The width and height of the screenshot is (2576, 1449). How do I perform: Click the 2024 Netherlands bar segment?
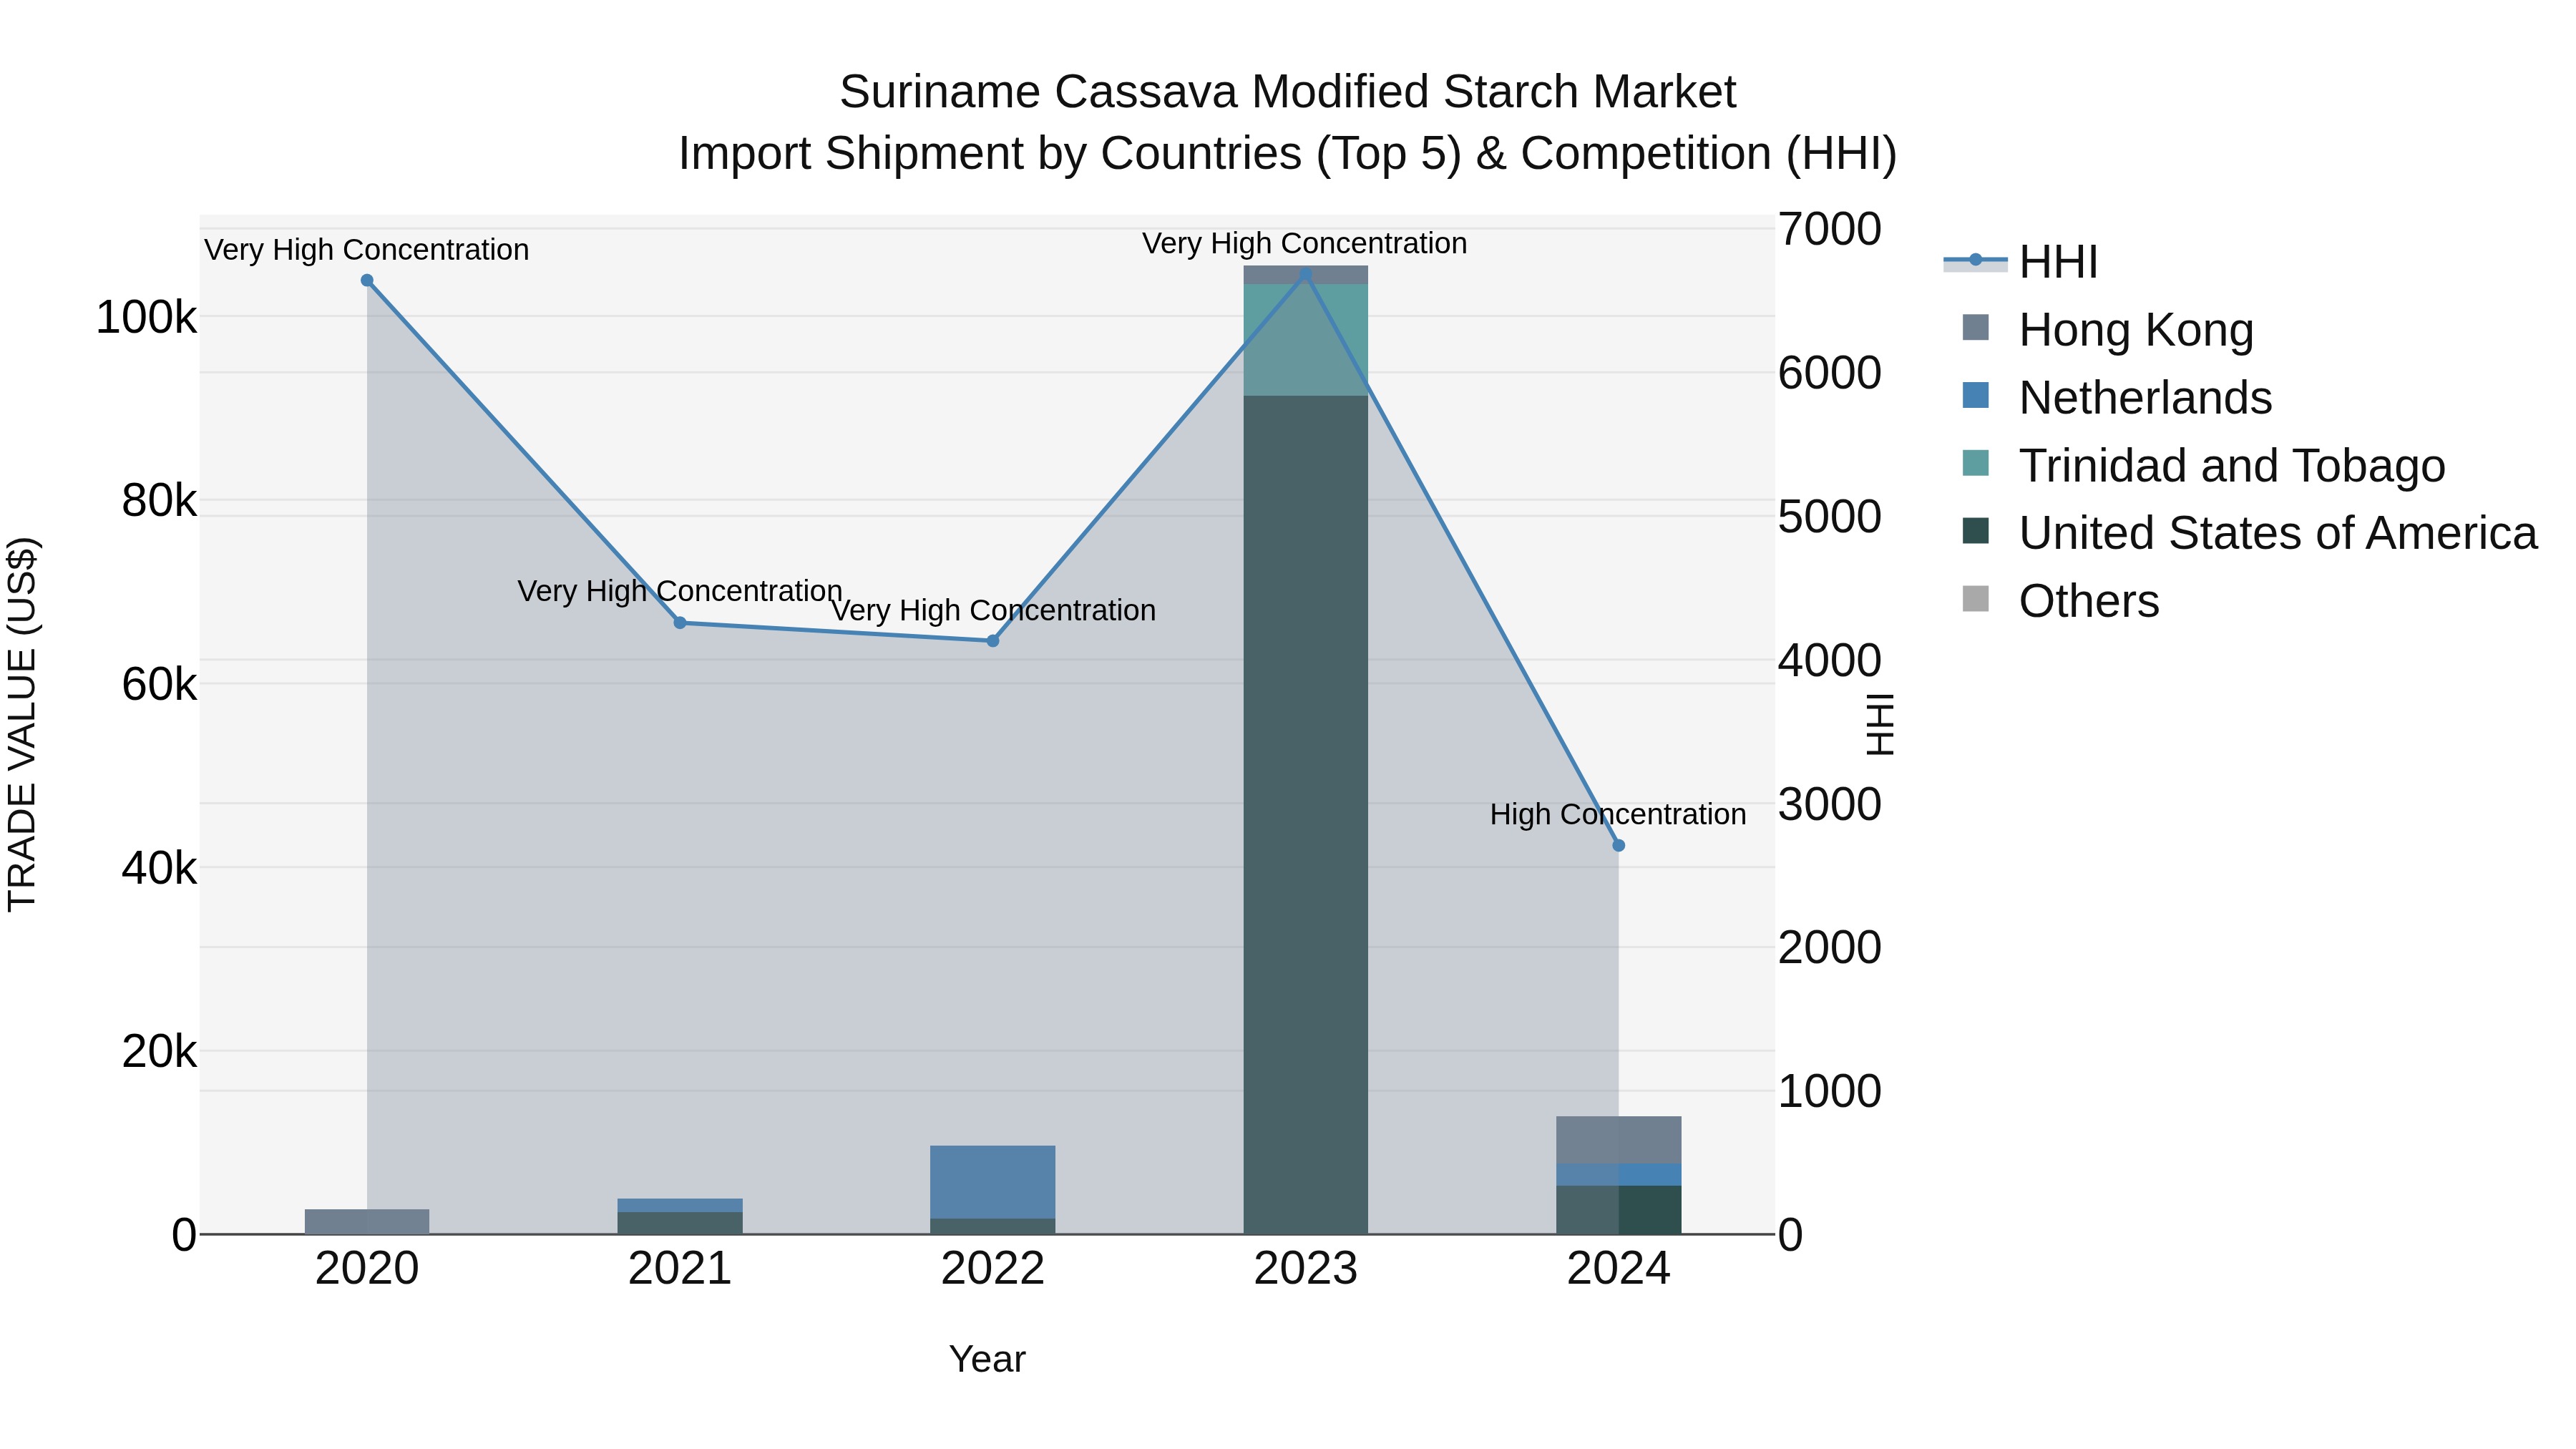(1619, 1175)
